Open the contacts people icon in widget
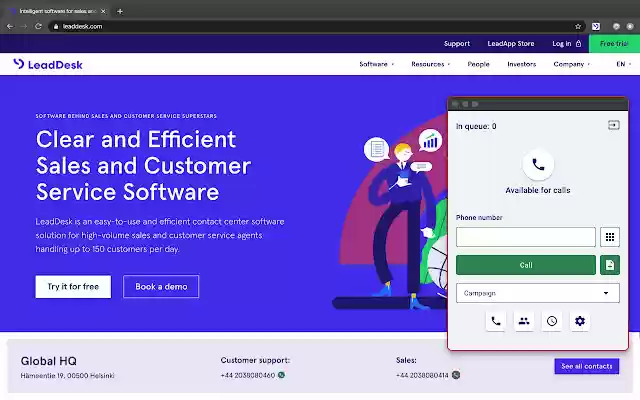Screen dimensions: 640x400 tap(524, 321)
